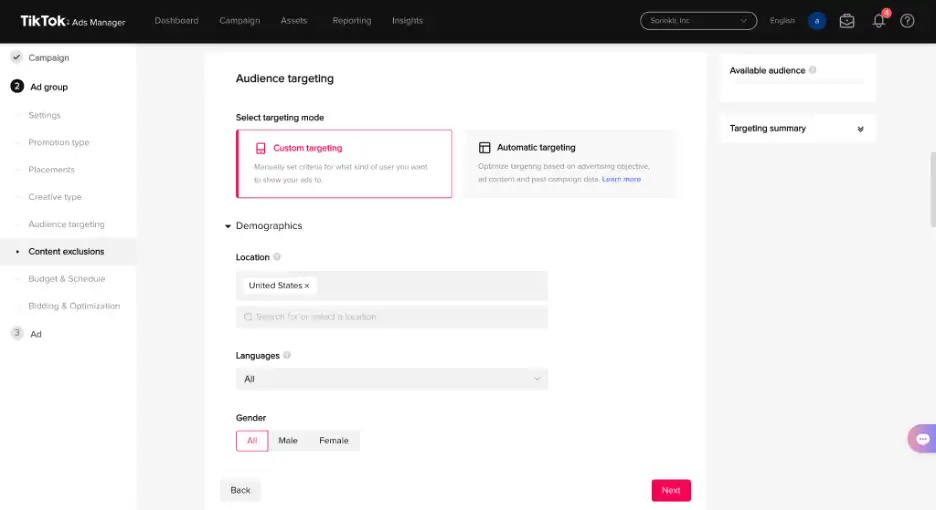Choose Male gender option
The width and height of the screenshot is (936, 510).
pyautogui.click(x=288, y=441)
